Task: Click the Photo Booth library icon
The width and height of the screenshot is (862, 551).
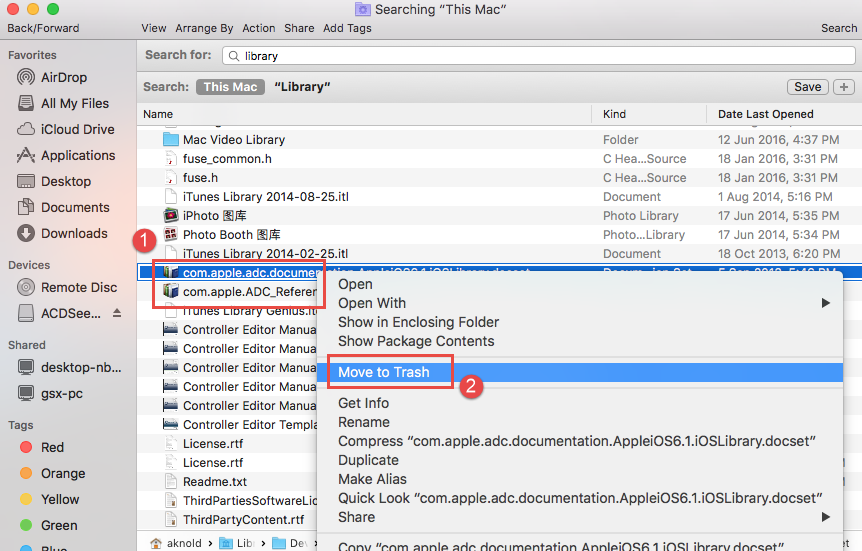Action: pos(170,234)
